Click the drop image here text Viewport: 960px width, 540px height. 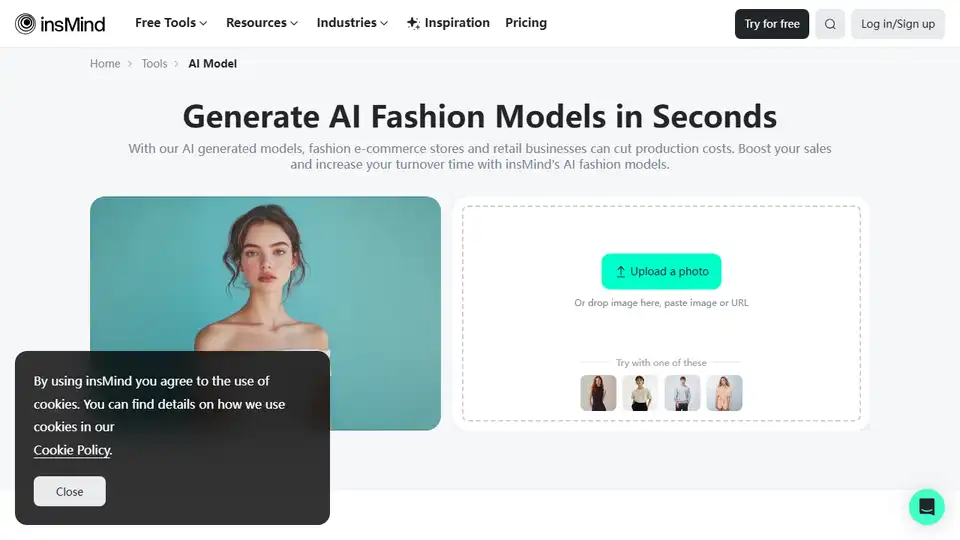click(x=661, y=302)
